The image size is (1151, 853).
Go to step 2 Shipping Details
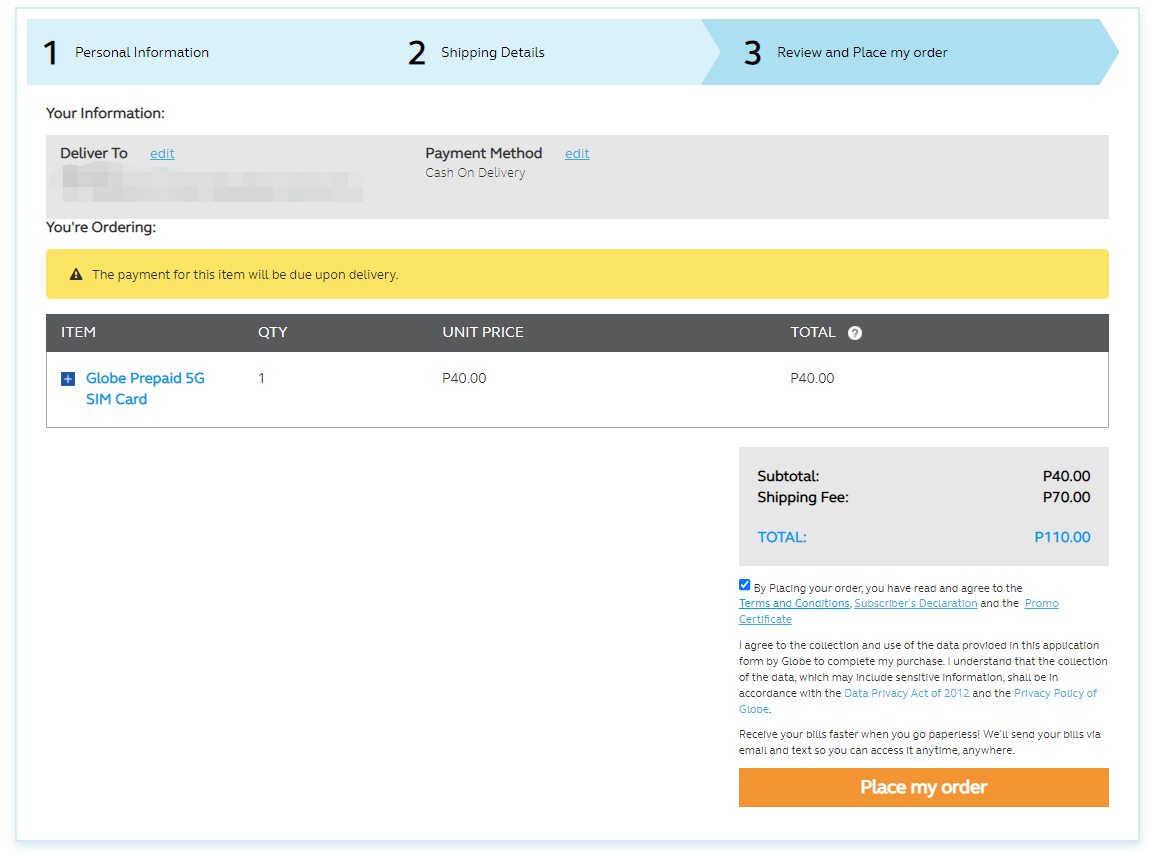click(x=476, y=52)
